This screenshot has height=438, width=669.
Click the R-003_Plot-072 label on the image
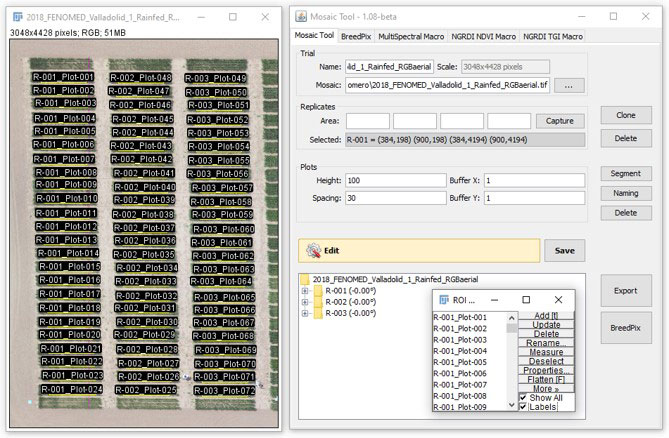(x=224, y=391)
